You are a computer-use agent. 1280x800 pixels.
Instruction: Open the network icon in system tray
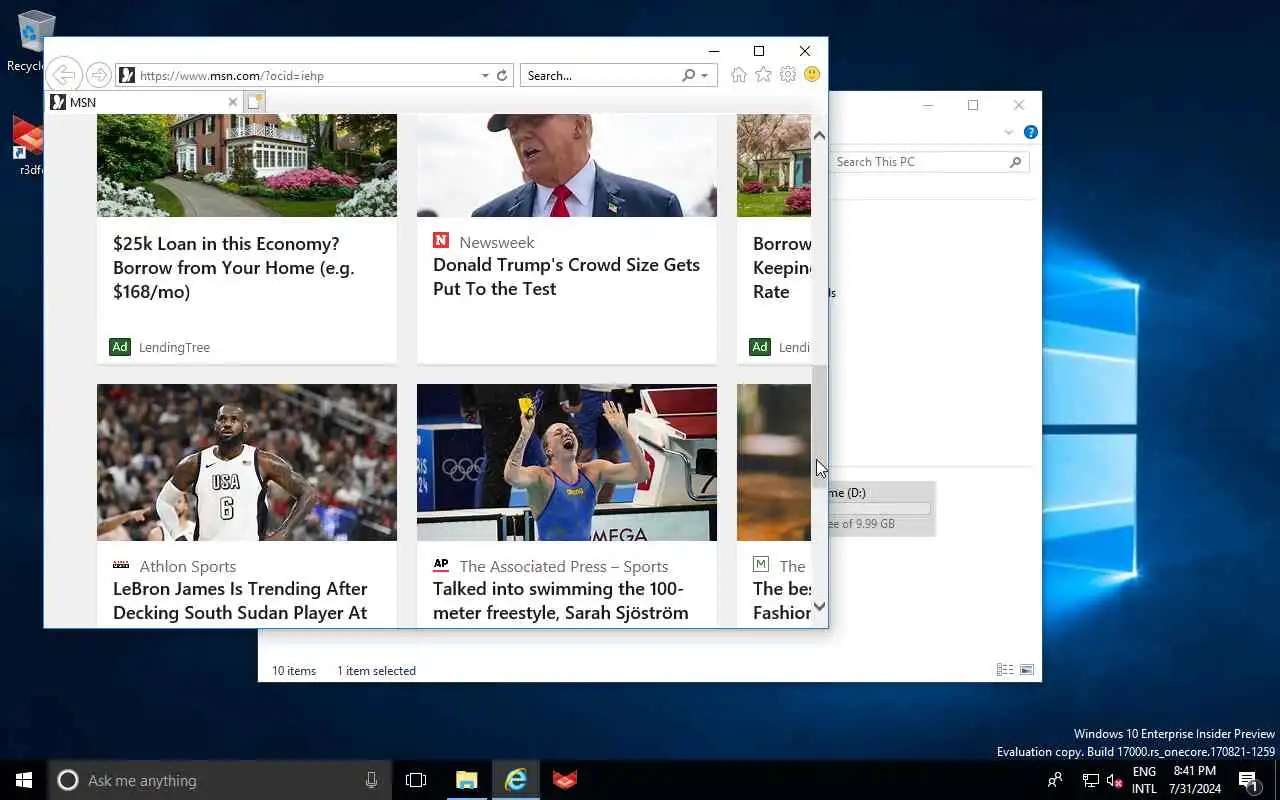[1091, 780]
